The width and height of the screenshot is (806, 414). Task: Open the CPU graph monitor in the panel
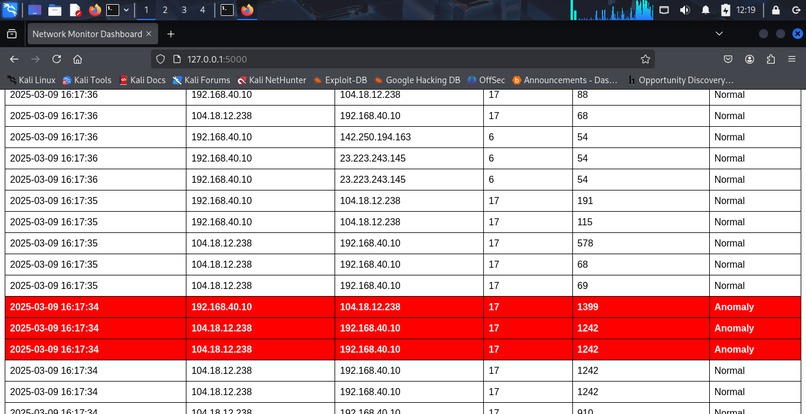(x=611, y=10)
